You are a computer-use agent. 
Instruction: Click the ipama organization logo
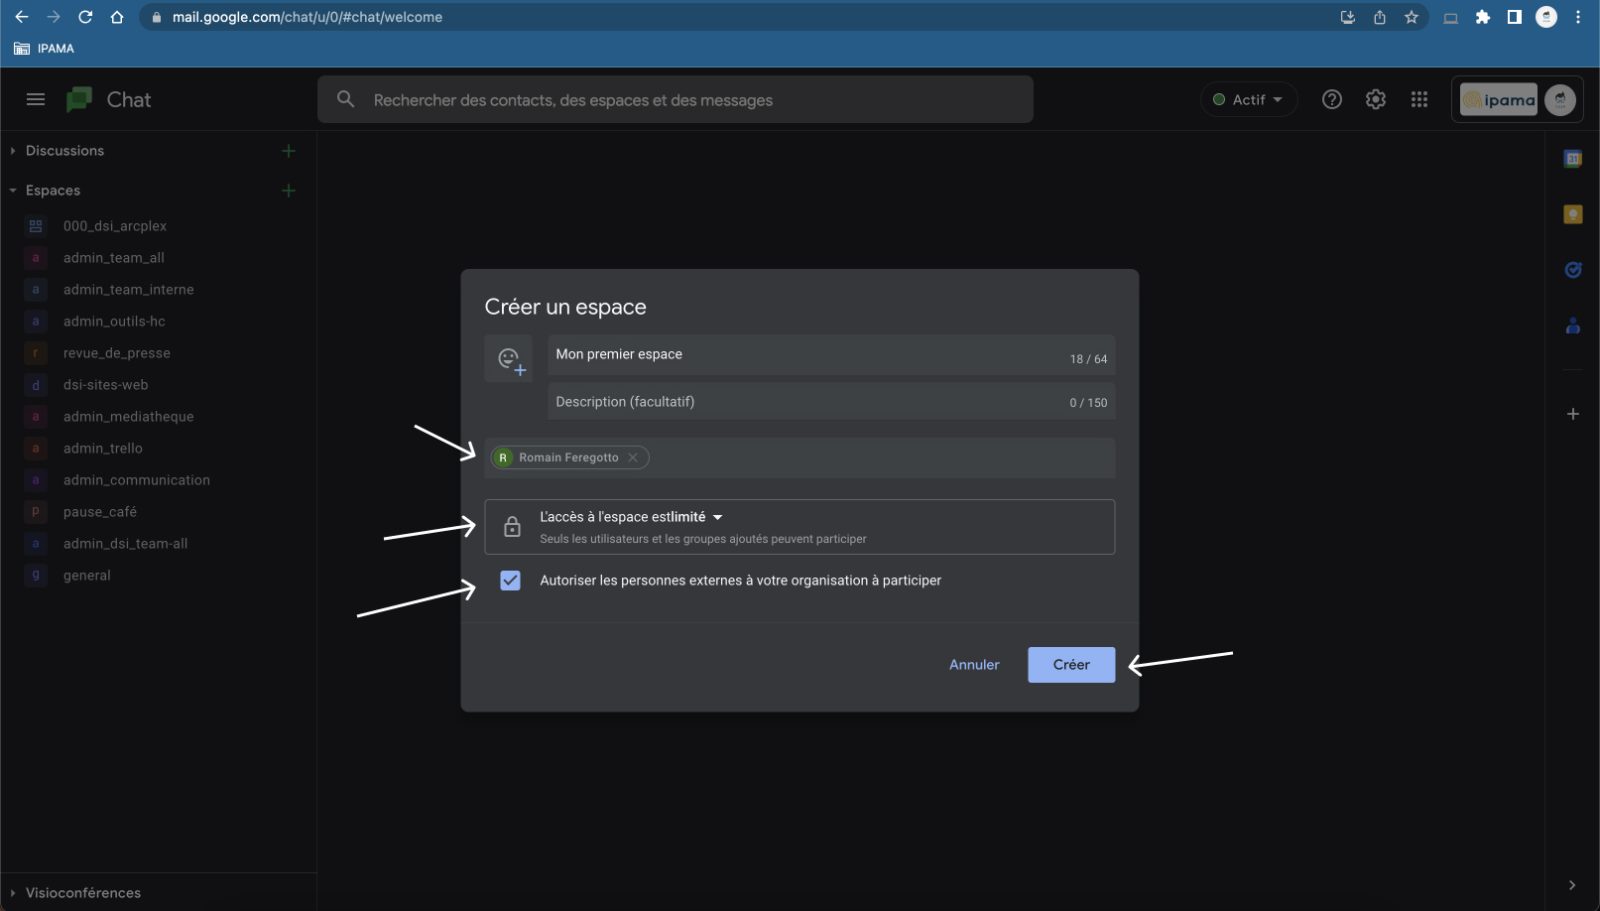tap(1498, 99)
